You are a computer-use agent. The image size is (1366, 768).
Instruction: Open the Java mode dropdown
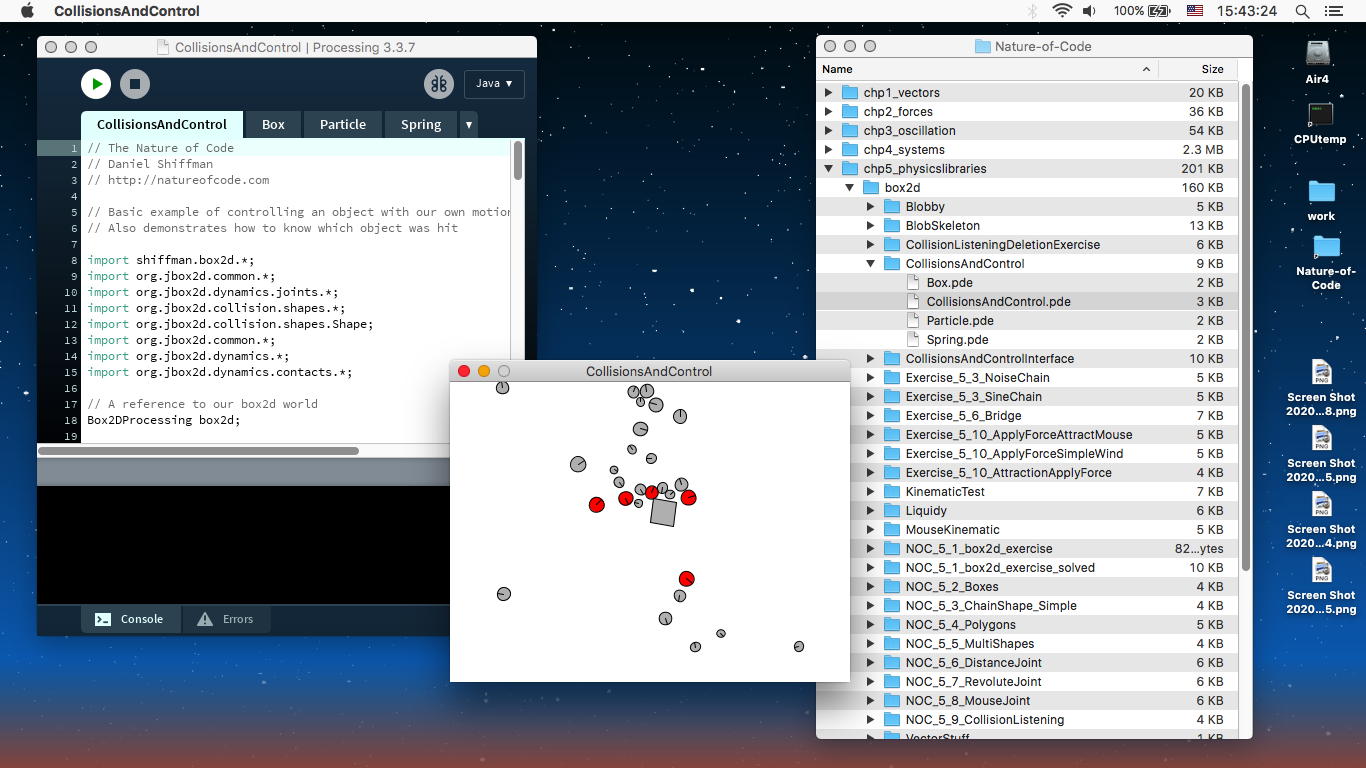494,84
